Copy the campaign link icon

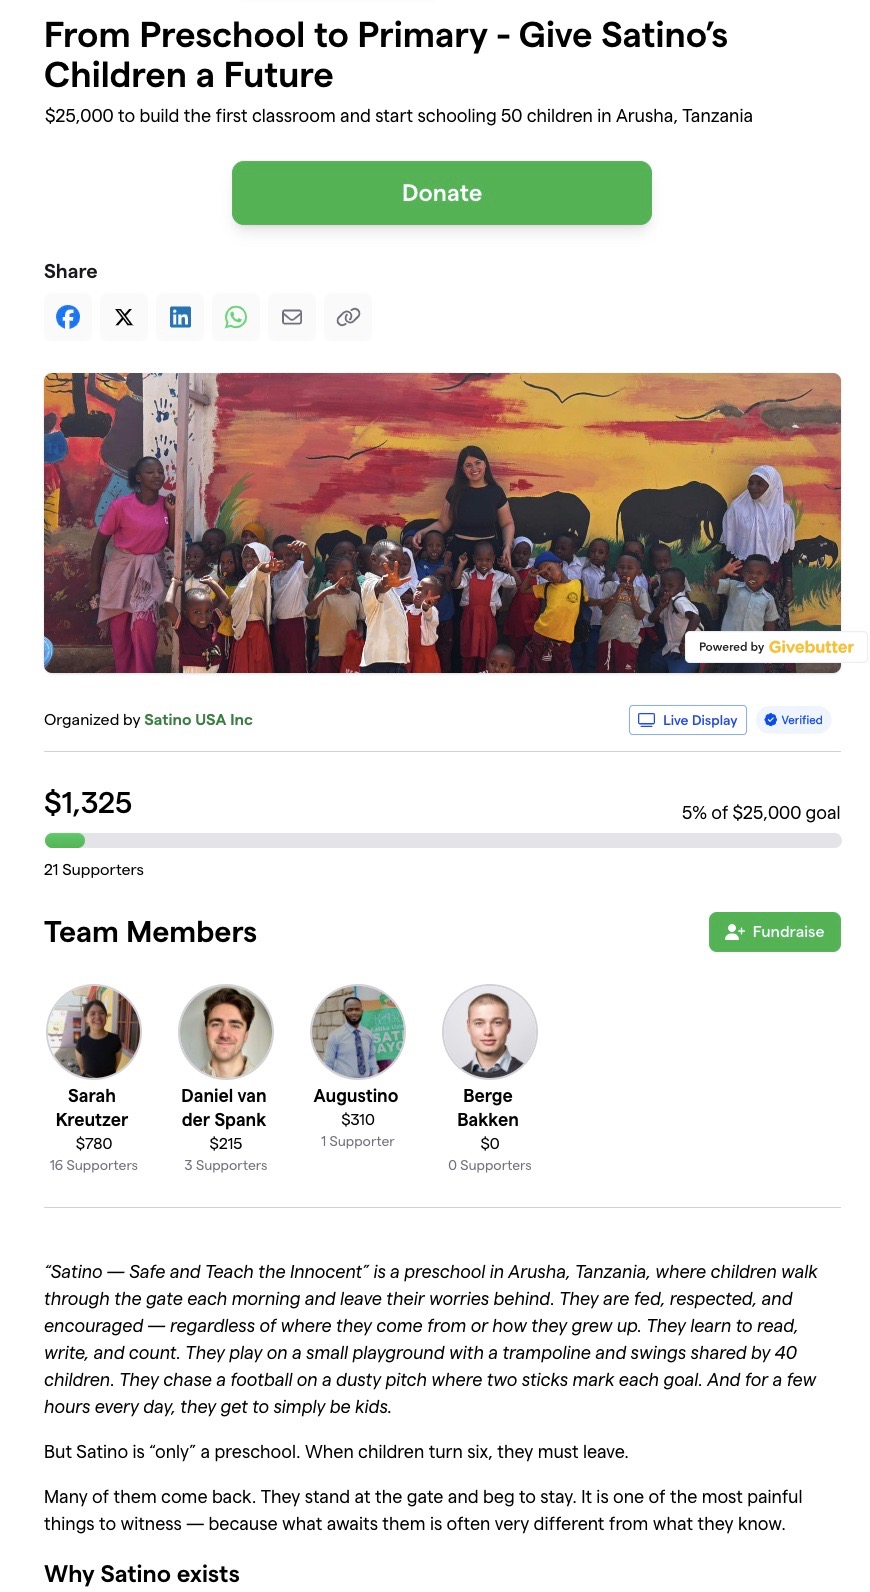pyautogui.click(x=348, y=317)
